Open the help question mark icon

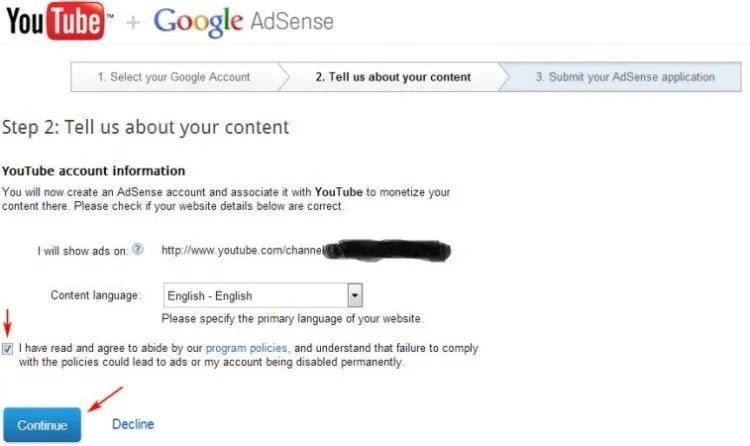click(138, 249)
